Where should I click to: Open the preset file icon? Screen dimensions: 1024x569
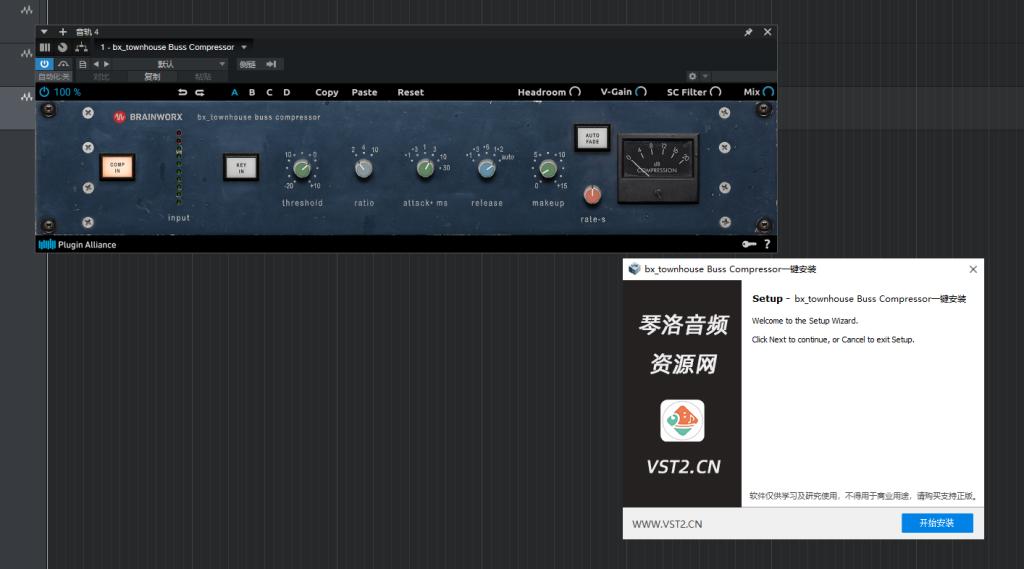(82, 64)
